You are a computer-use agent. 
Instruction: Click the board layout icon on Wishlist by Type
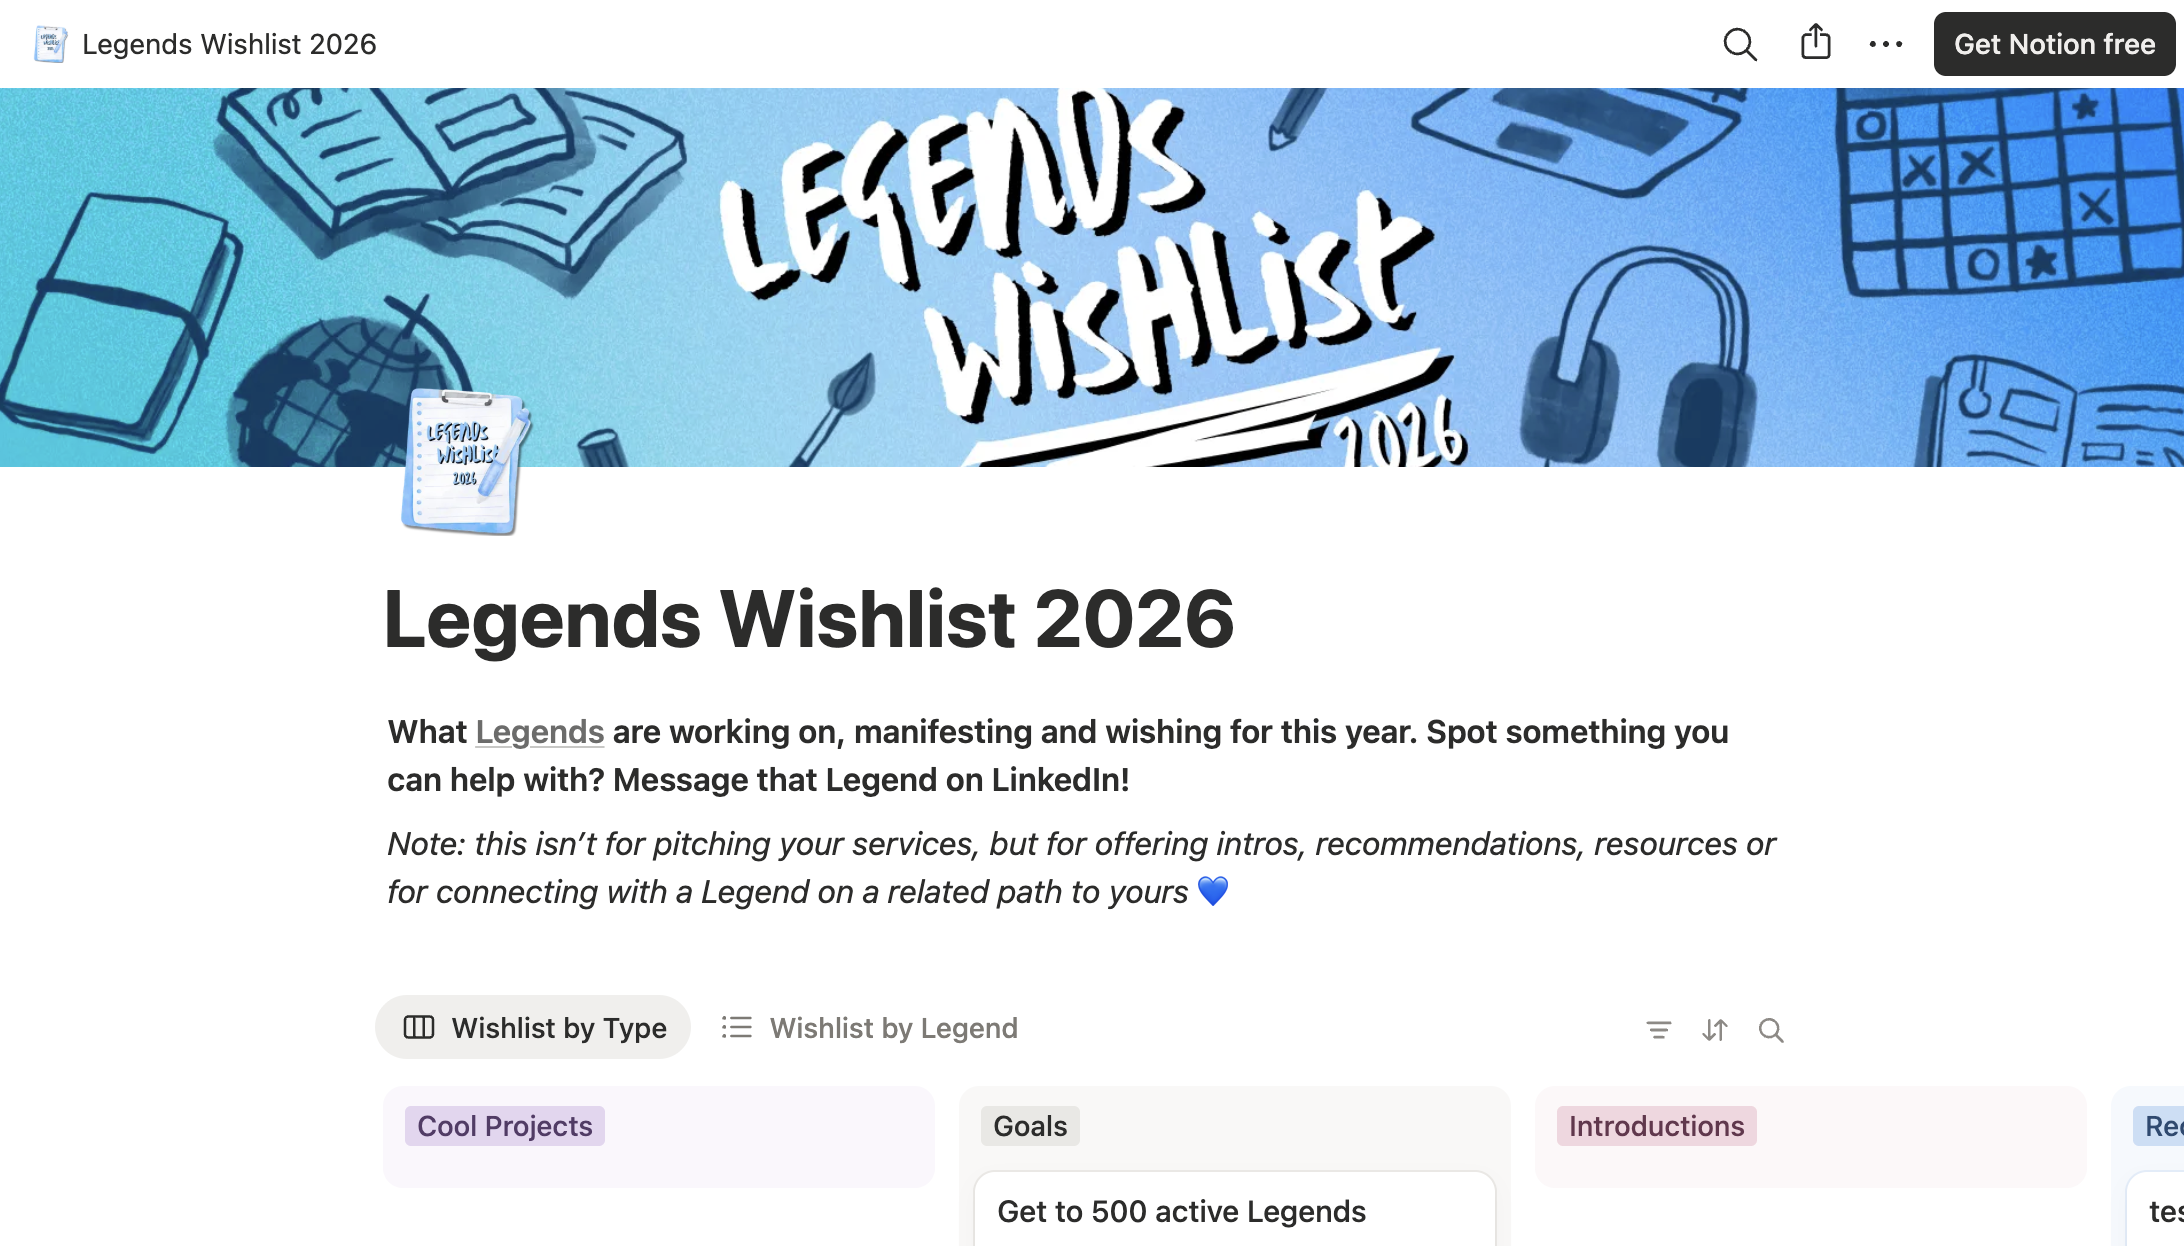tap(418, 1027)
